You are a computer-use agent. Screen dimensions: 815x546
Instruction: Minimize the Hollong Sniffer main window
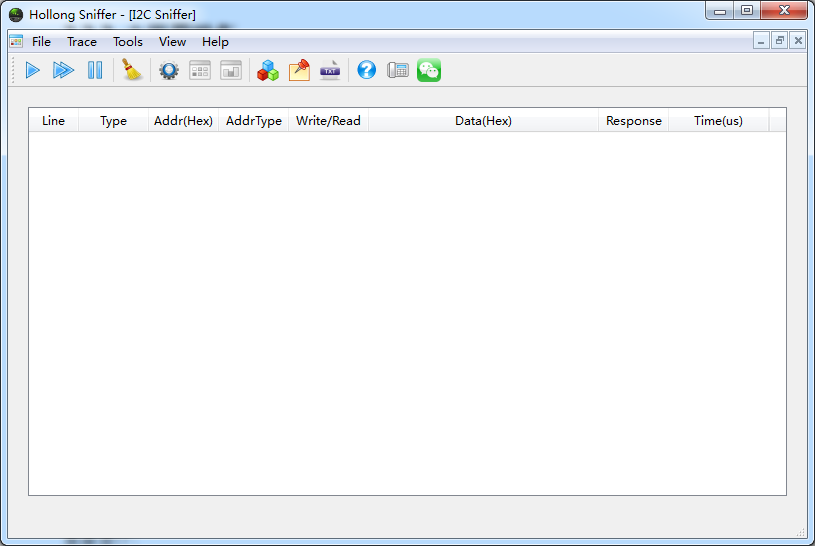coord(720,11)
